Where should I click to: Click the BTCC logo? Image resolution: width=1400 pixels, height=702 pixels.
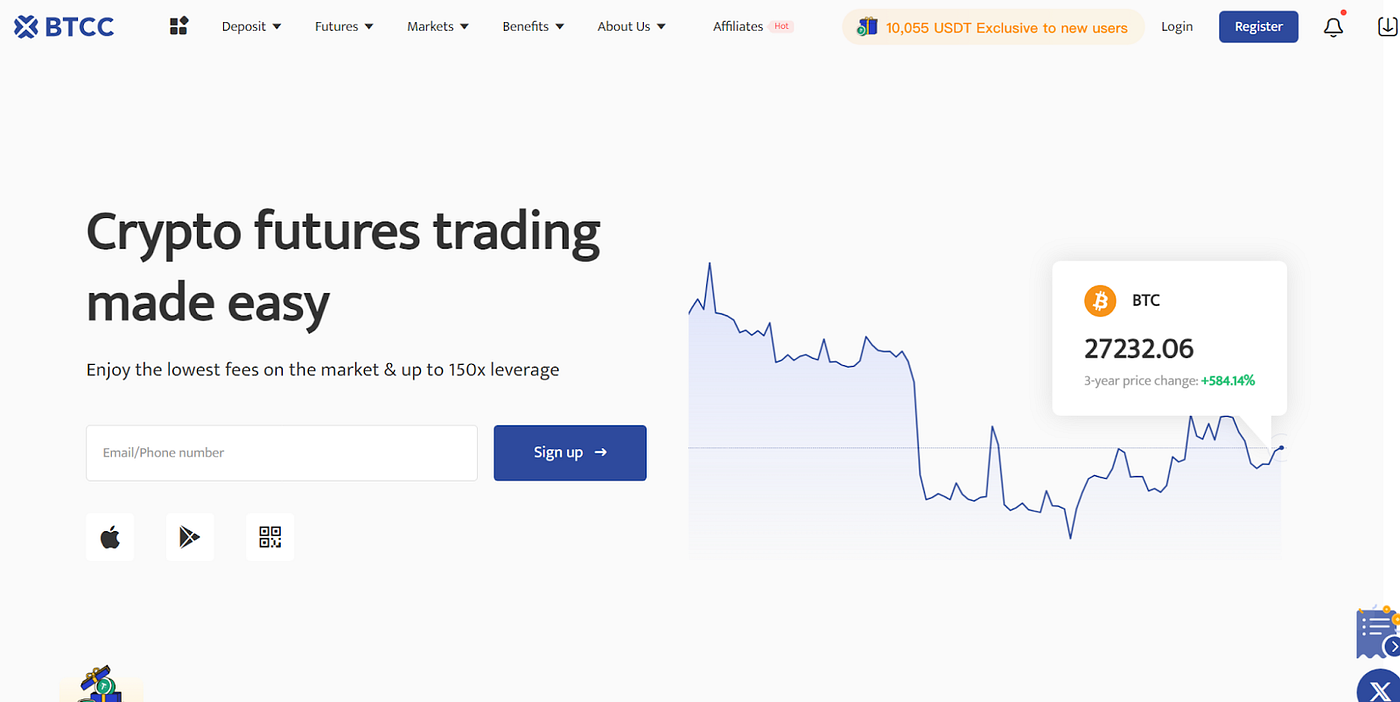[63, 26]
